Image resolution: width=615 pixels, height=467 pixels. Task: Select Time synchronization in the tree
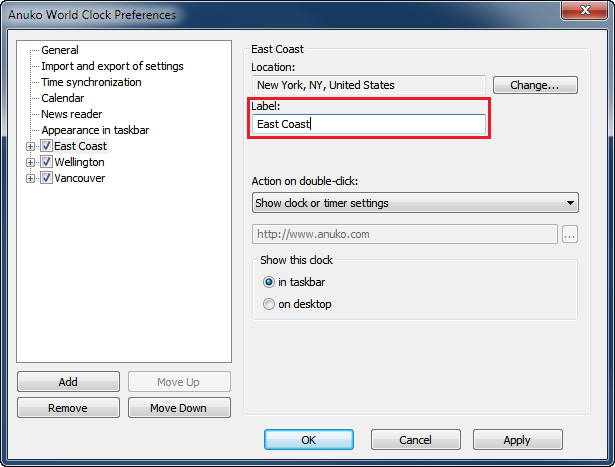coord(91,82)
